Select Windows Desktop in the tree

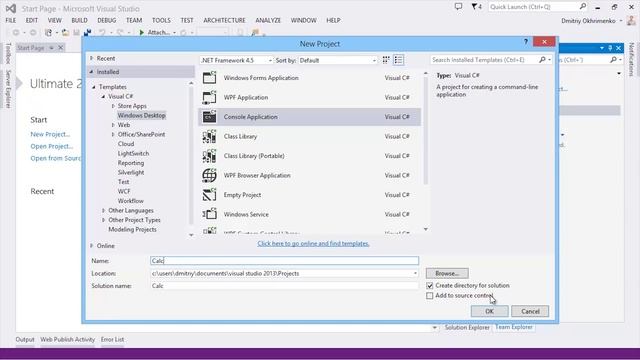141,116
